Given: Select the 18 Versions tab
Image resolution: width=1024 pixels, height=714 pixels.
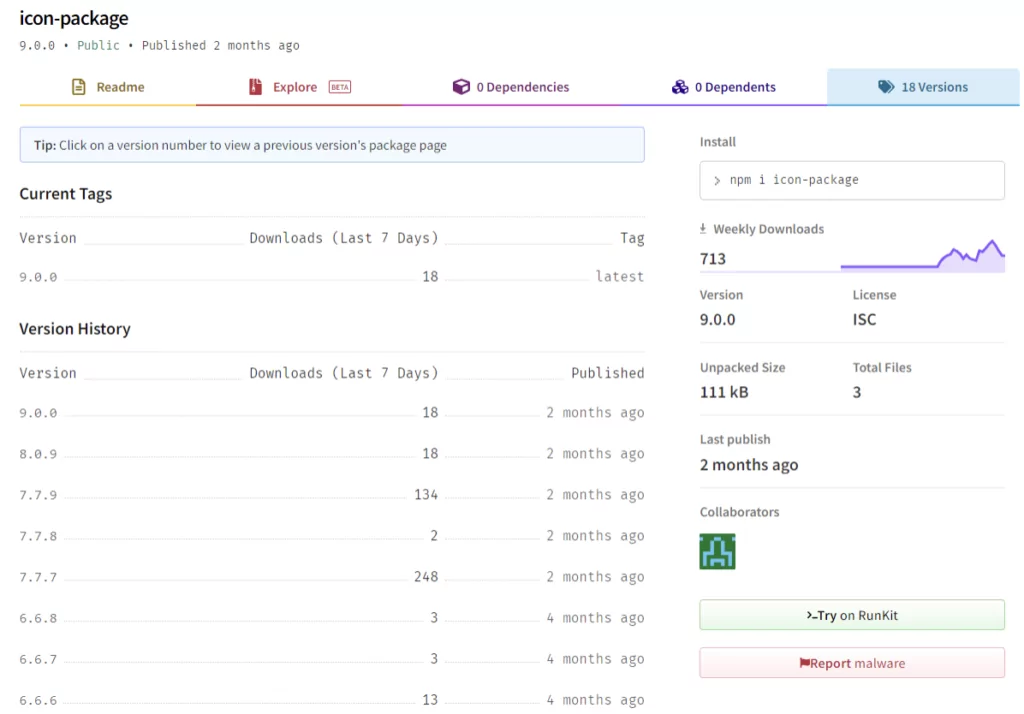Looking at the screenshot, I should (x=923, y=87).
